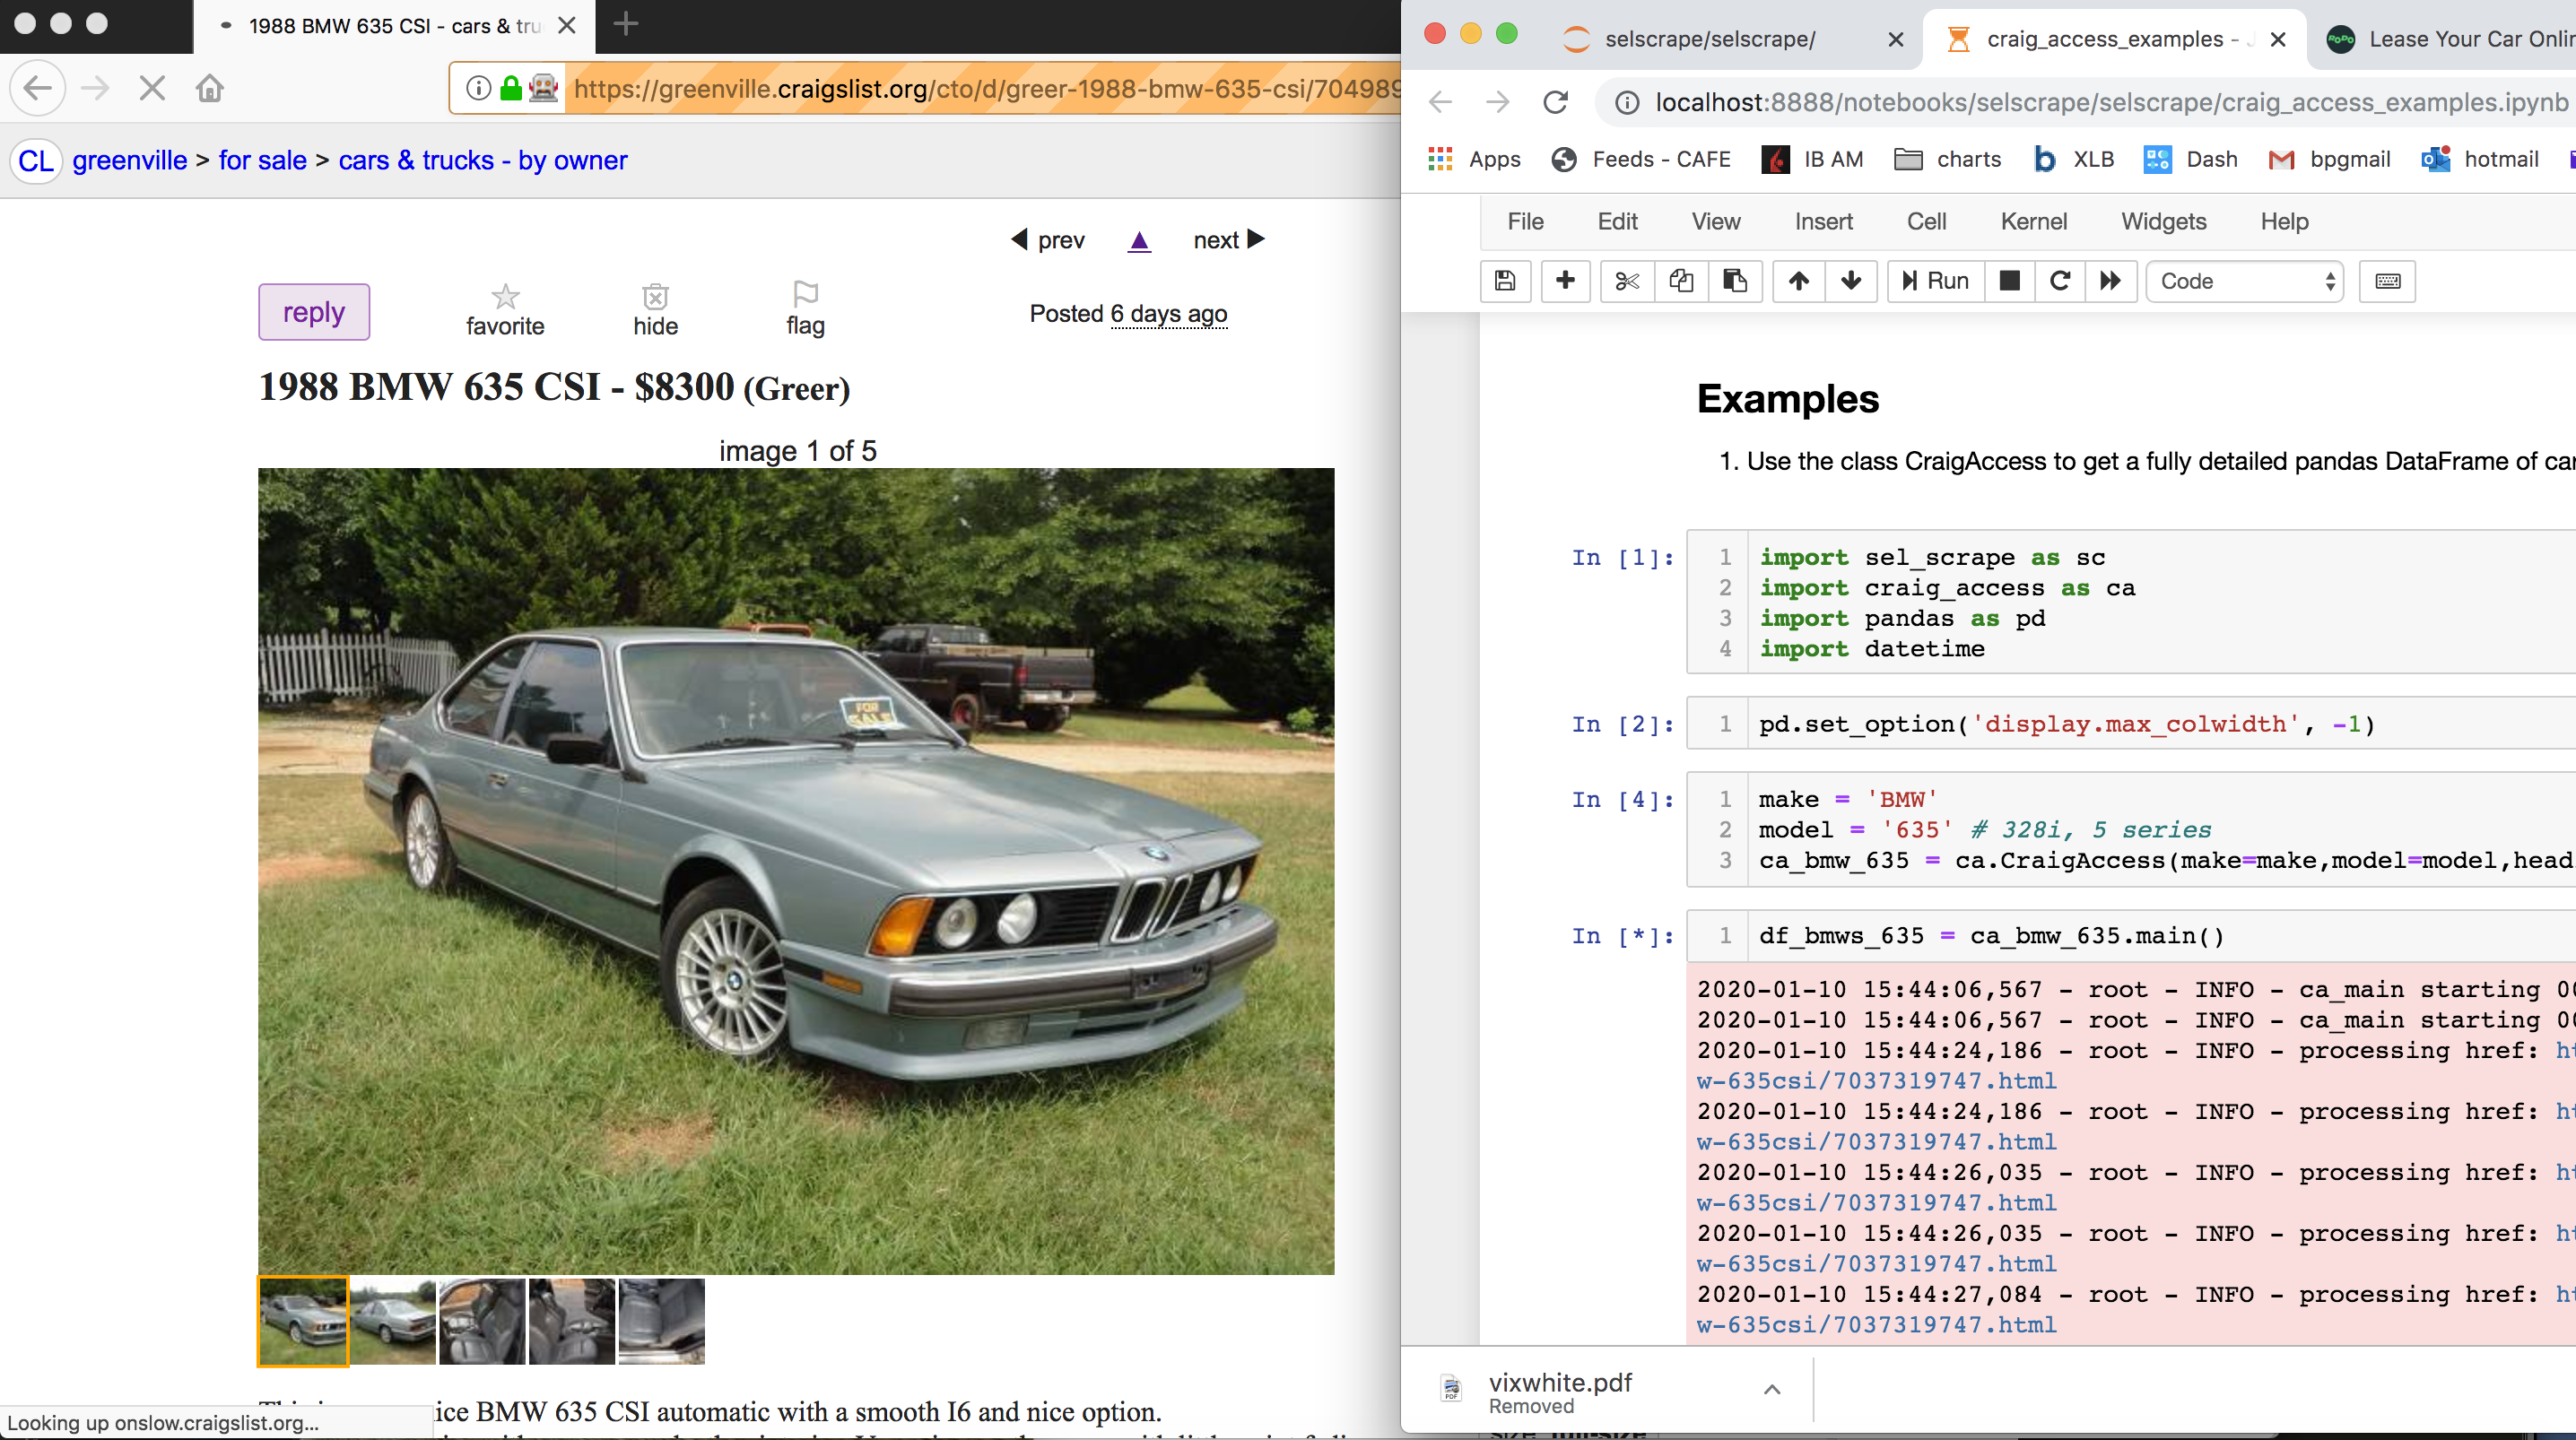2576x1440 pixels.
Task: Interrupt the kernel with stop icon
Action: (2009, 281)
